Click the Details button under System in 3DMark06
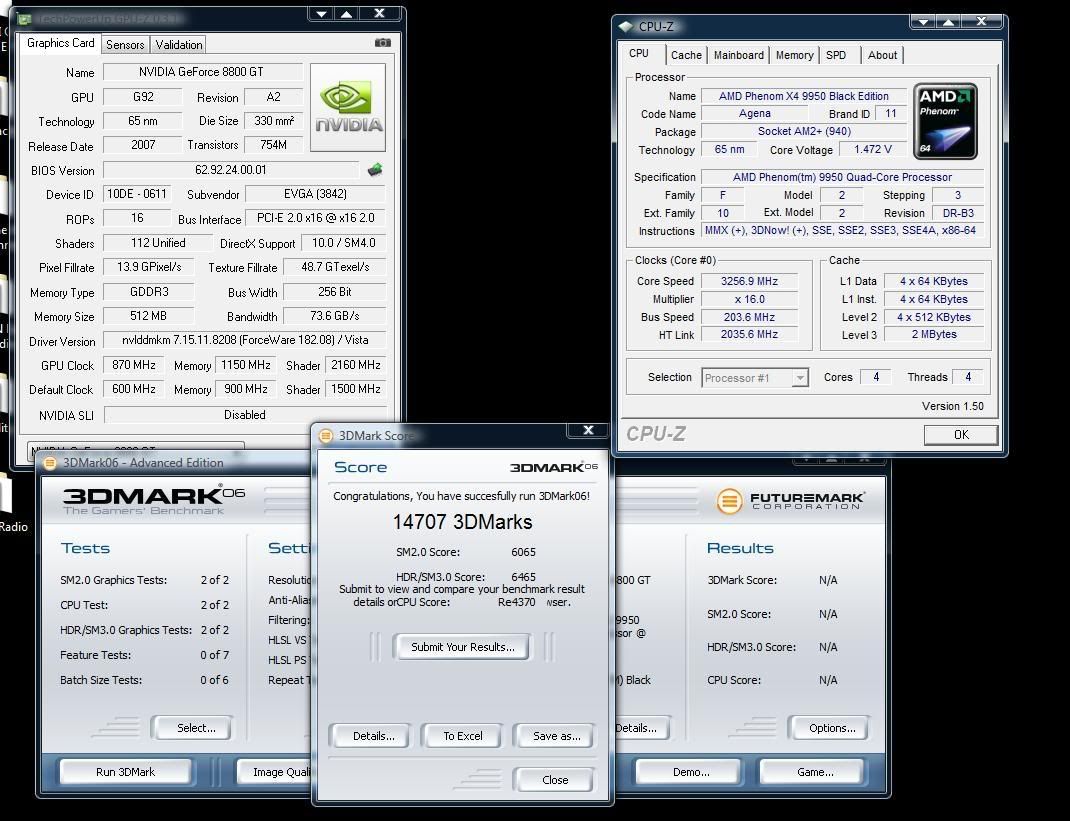This screenshot has height=821, width=1070. click(641, 728)
